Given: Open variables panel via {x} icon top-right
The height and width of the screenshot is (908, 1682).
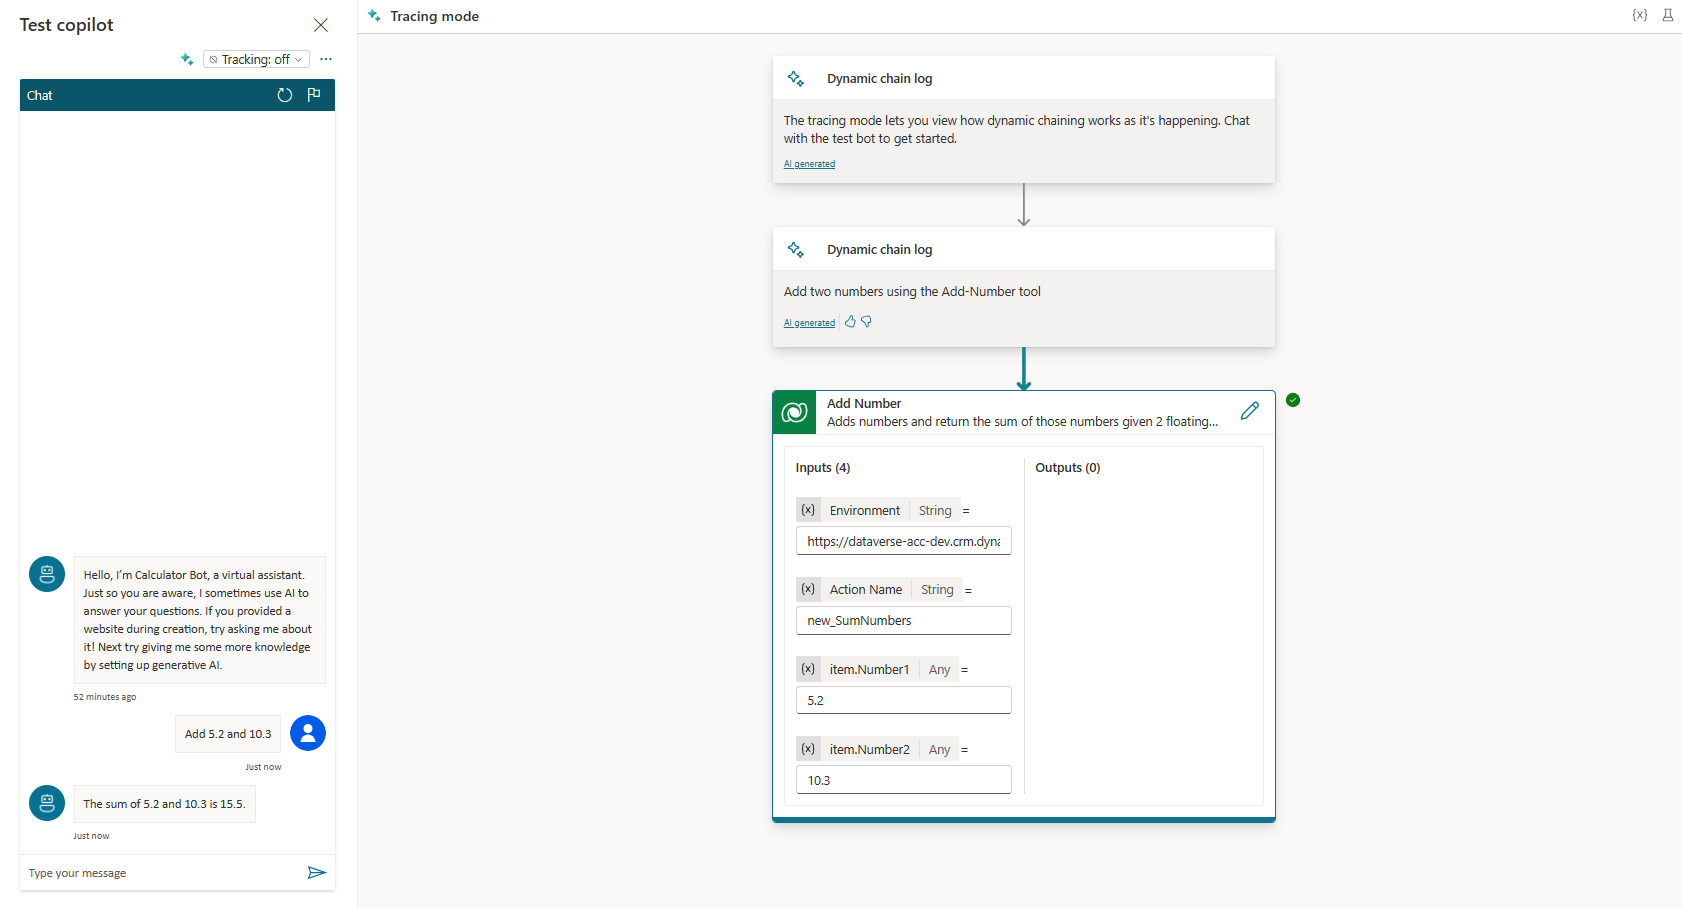Looking at the screenshot, I should pos(1640,15).
